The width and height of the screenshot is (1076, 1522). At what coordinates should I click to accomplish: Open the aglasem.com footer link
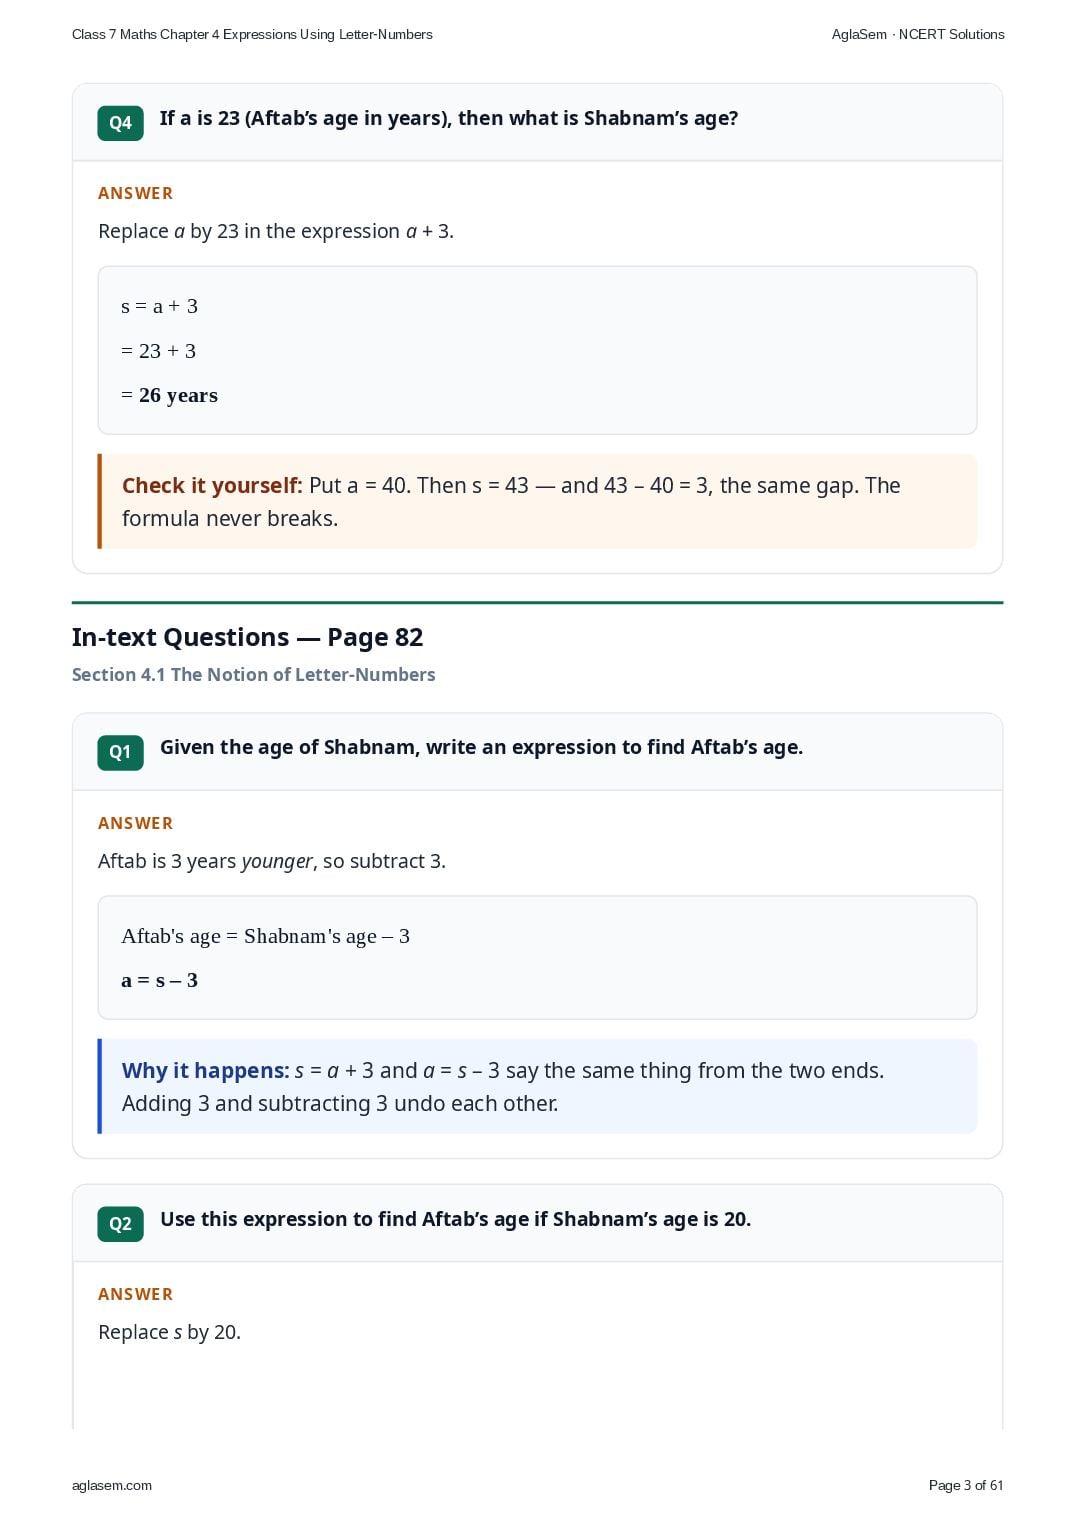click(112, 1485)
